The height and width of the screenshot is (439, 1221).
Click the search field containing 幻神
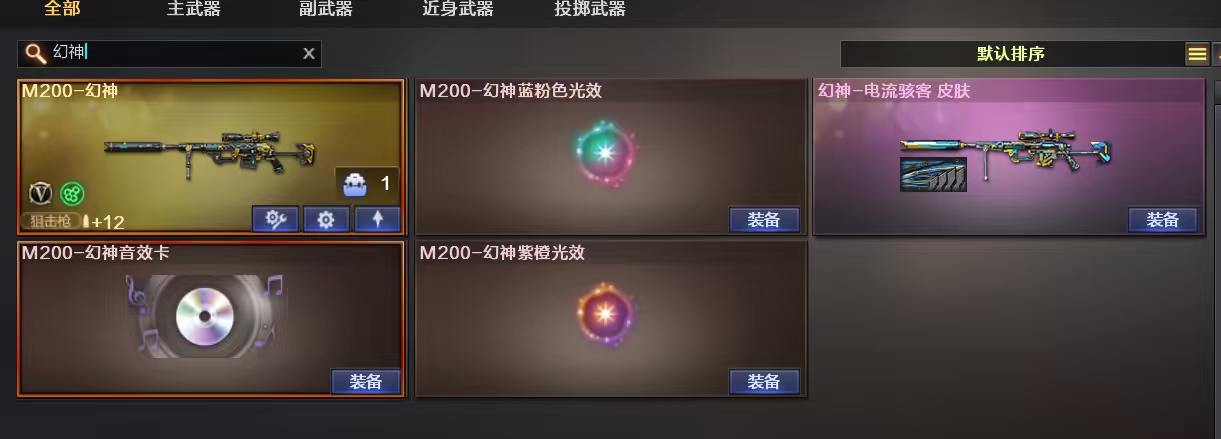(x=170, y=54)
